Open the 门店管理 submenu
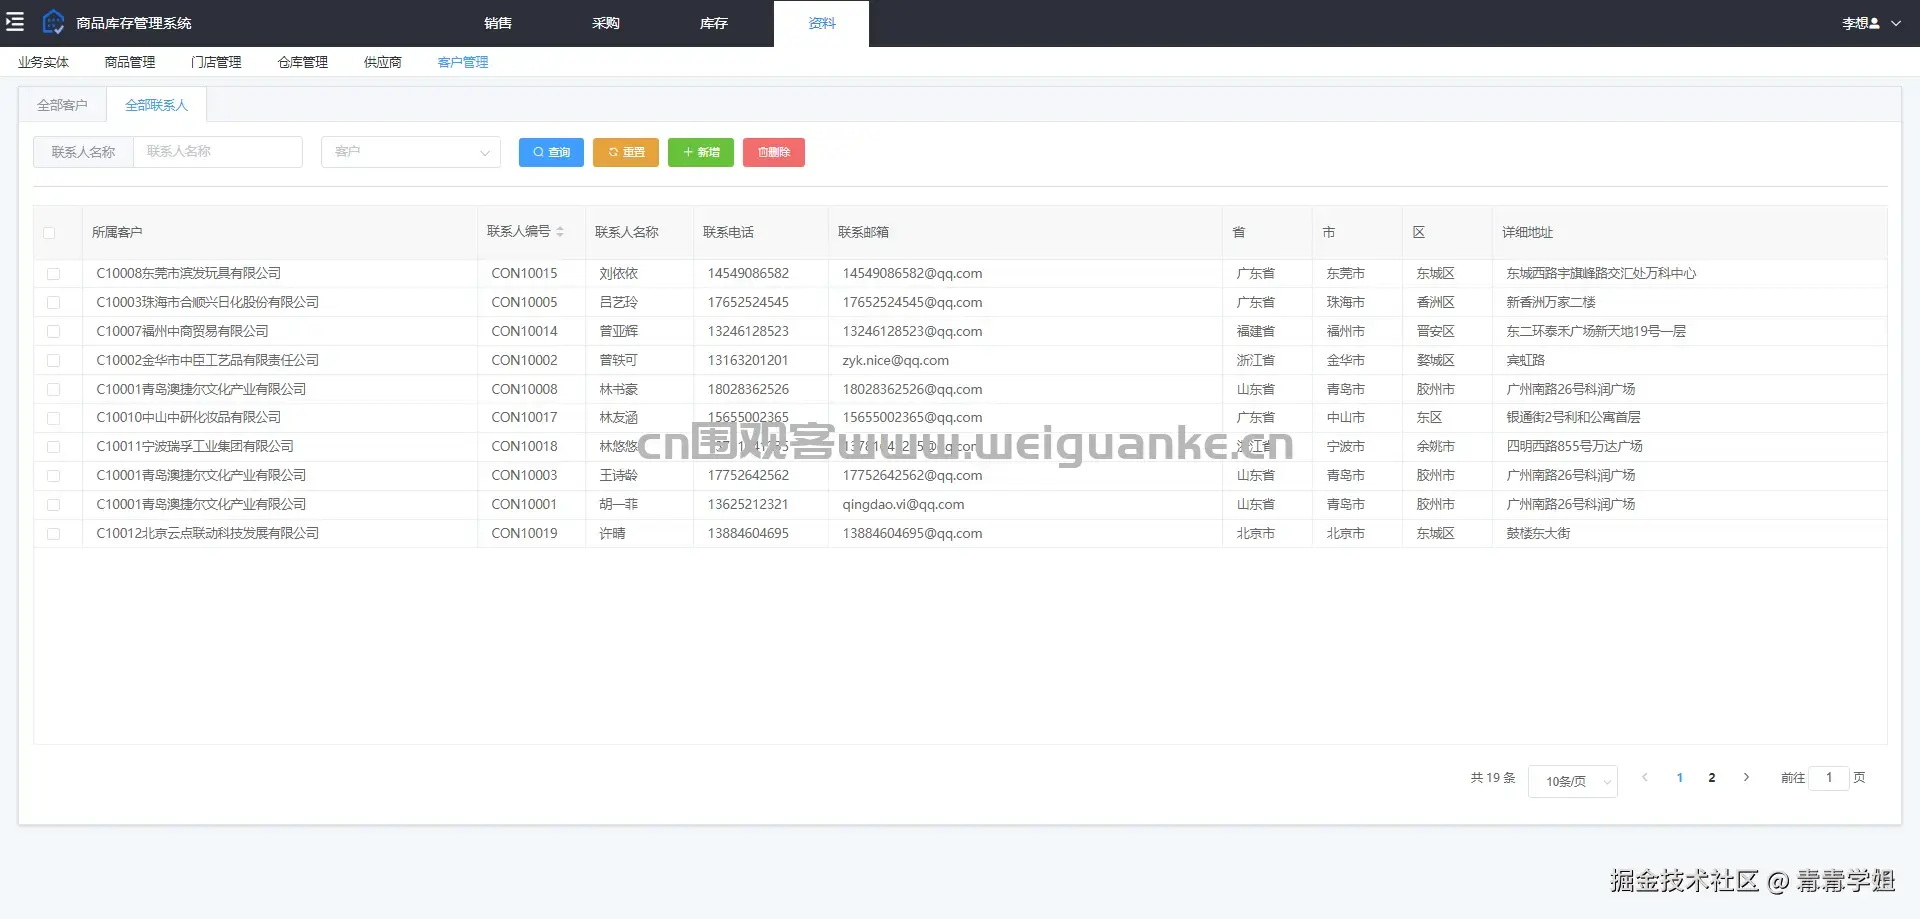Viewport: 1920px width, 919px height. click(x=216, y=62)
